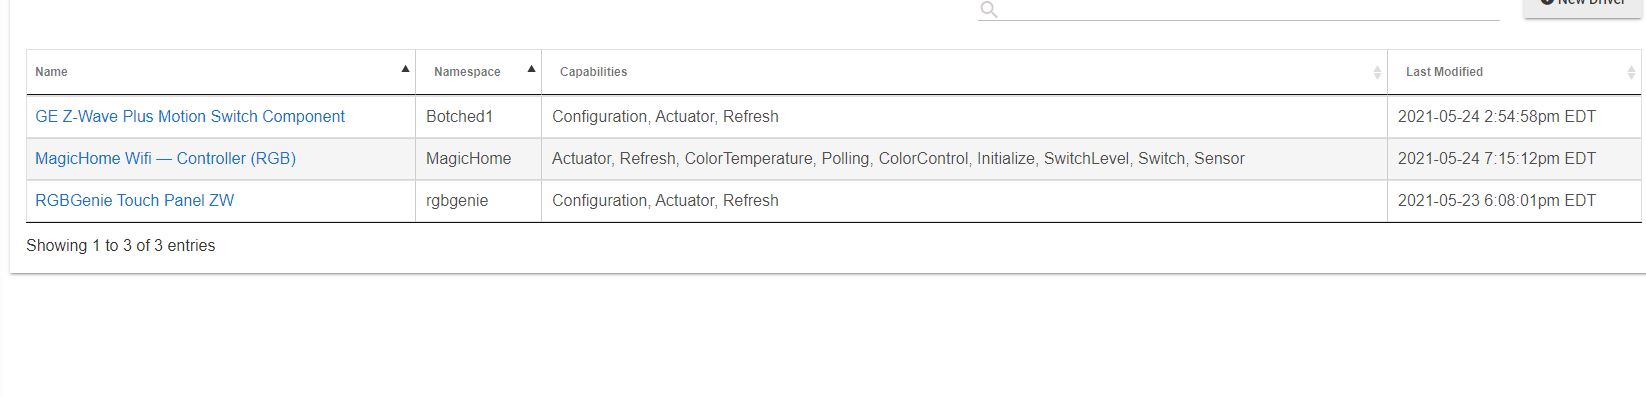Select the Botched1 namespace cell
Viewport: 1646px width, 397px height.
[479, 116]
